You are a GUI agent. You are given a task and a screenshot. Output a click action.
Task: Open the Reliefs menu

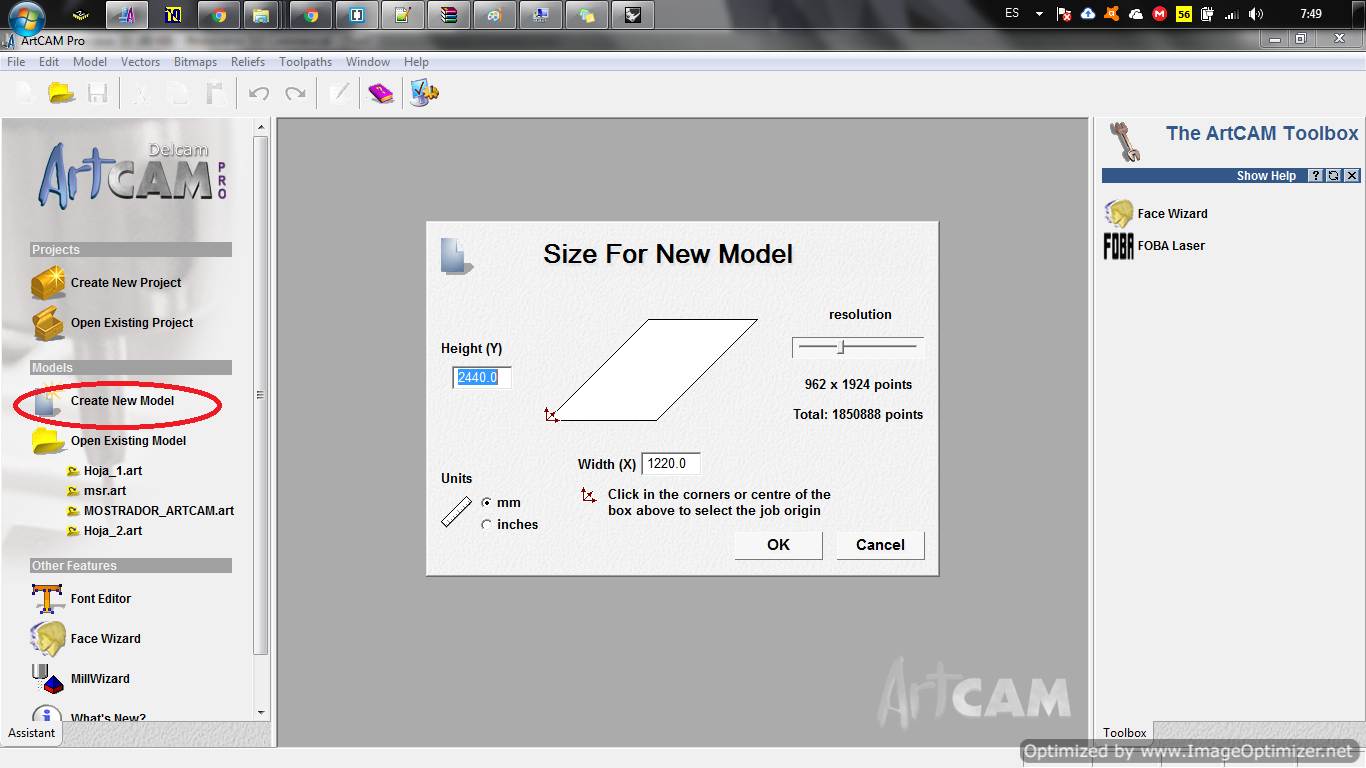[248, 62]
